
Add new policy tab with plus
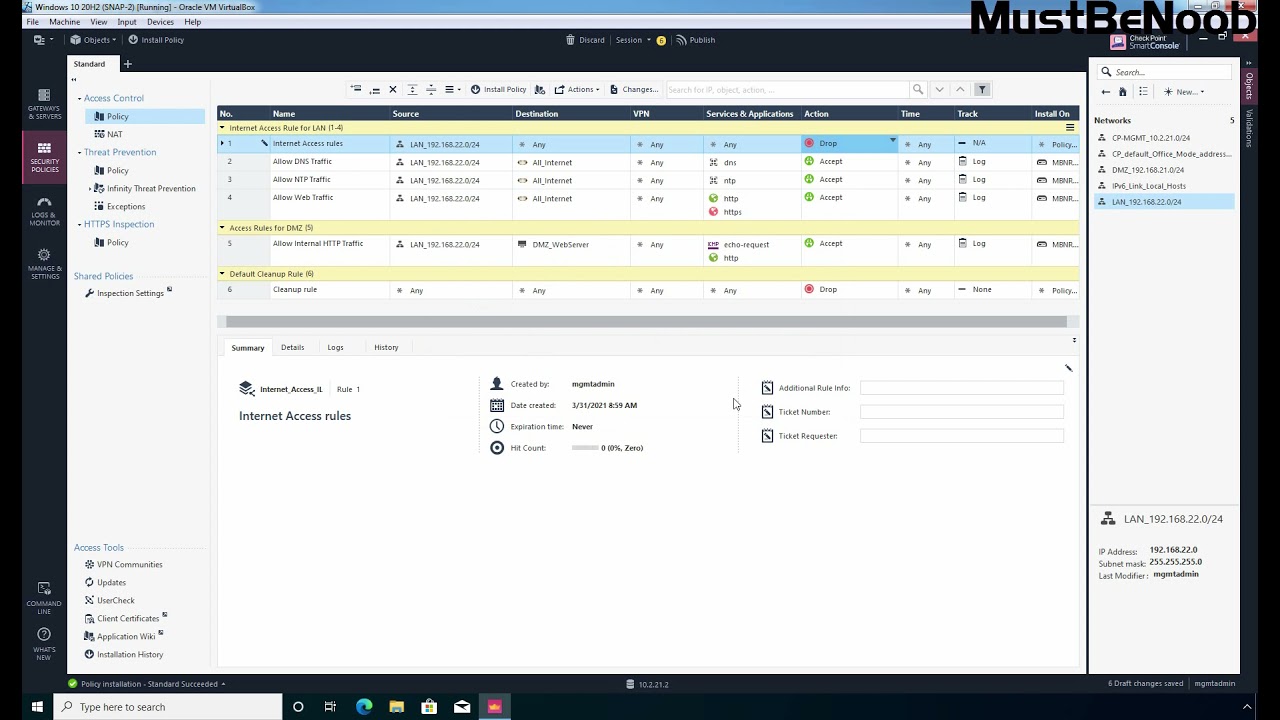point(127,64)
